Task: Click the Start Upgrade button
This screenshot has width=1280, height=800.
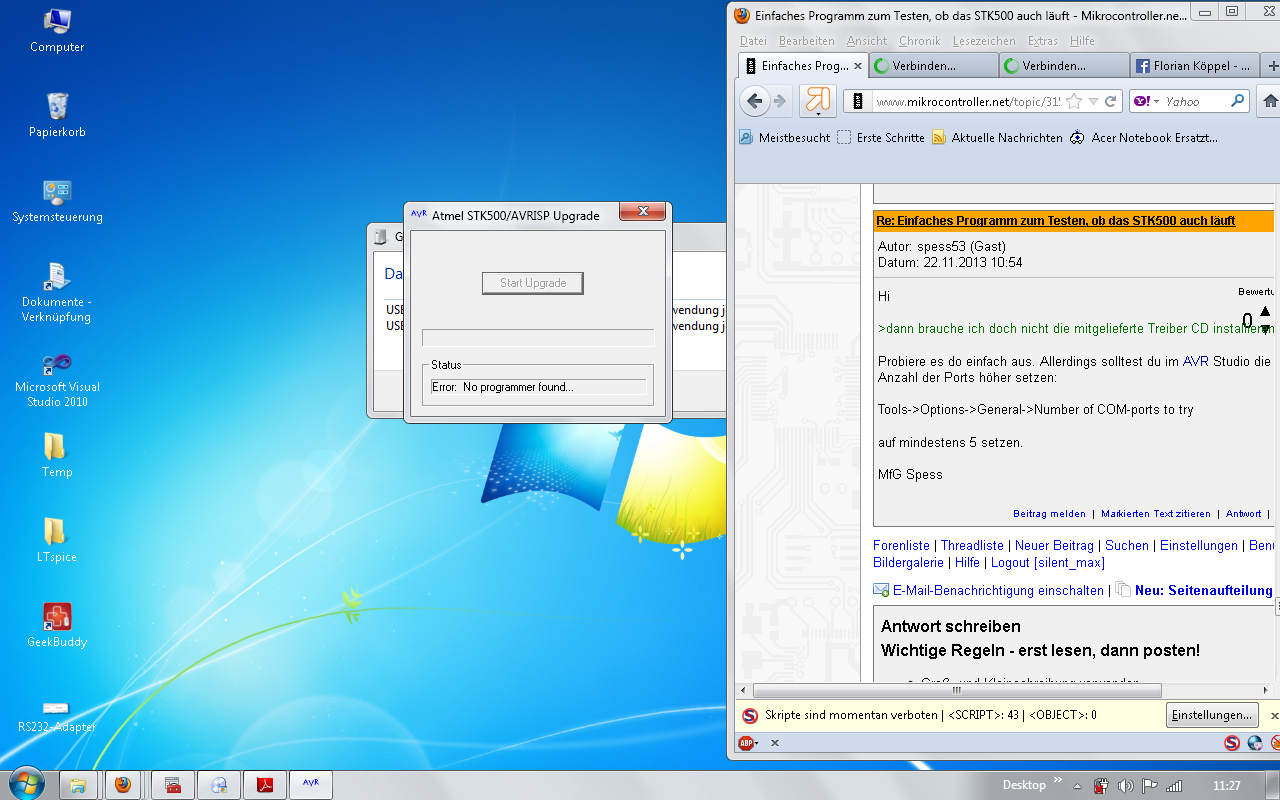Action: click(533, 283)
